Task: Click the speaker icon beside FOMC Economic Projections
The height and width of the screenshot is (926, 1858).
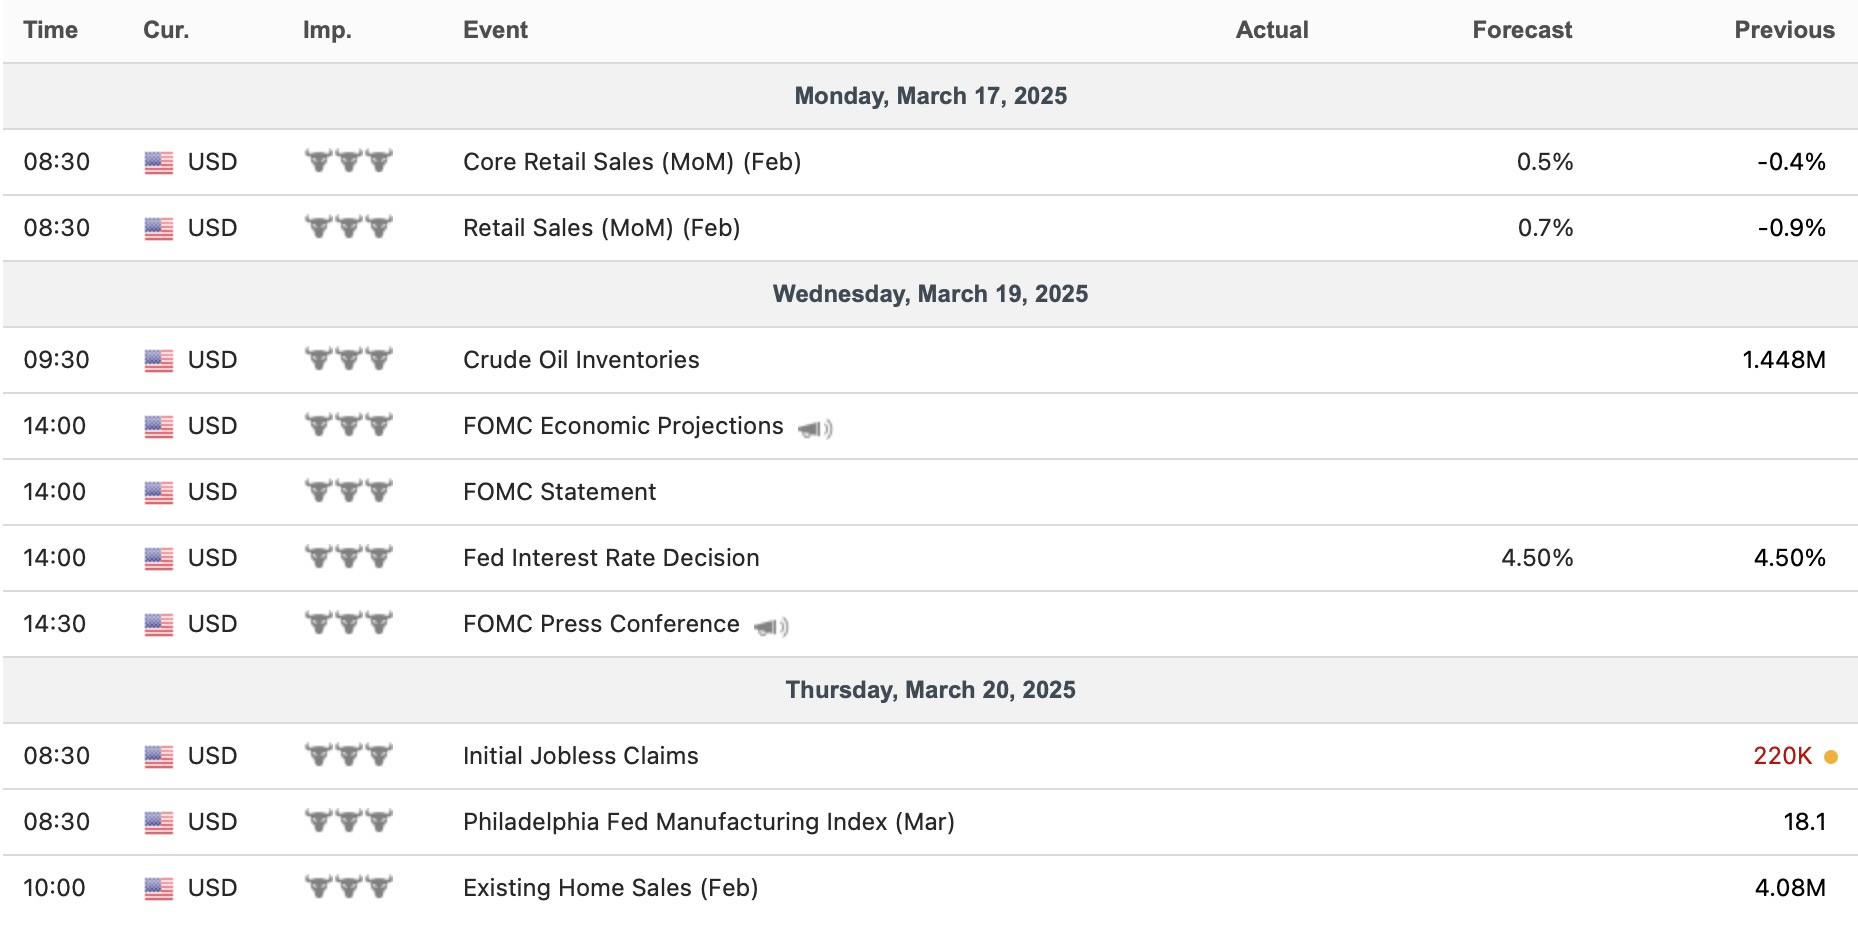Action: (815, 429)
